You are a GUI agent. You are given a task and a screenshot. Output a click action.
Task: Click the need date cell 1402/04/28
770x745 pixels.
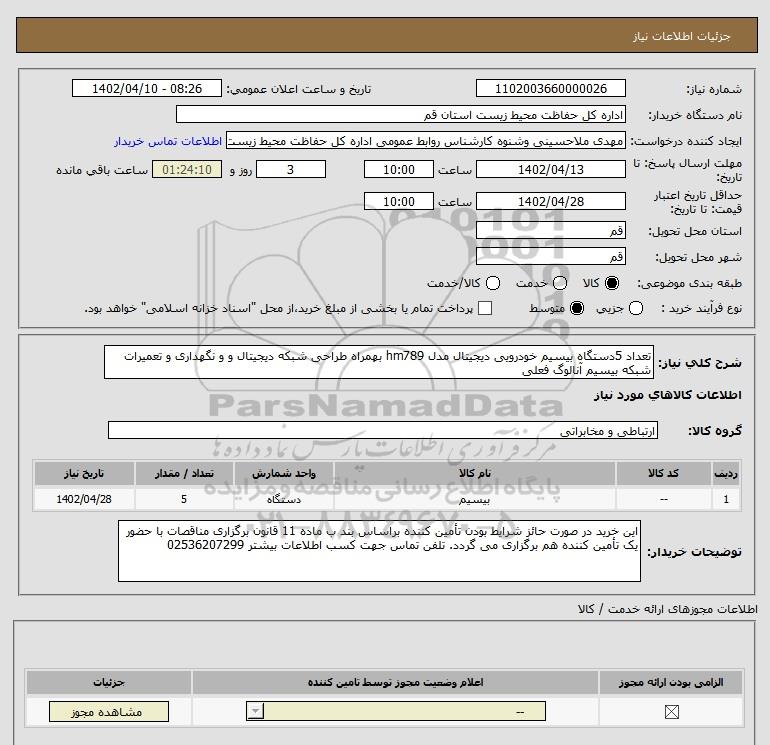[x=84, y=499]
